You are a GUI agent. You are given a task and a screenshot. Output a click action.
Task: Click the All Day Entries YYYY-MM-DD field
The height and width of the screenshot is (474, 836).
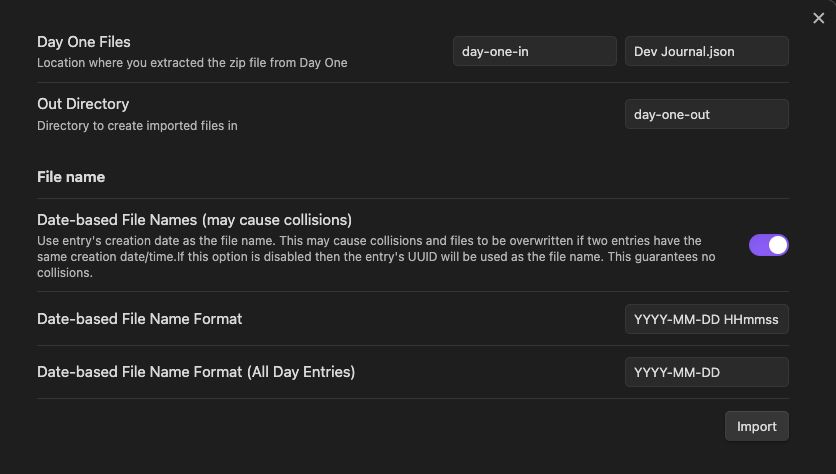tap(706, 372)
